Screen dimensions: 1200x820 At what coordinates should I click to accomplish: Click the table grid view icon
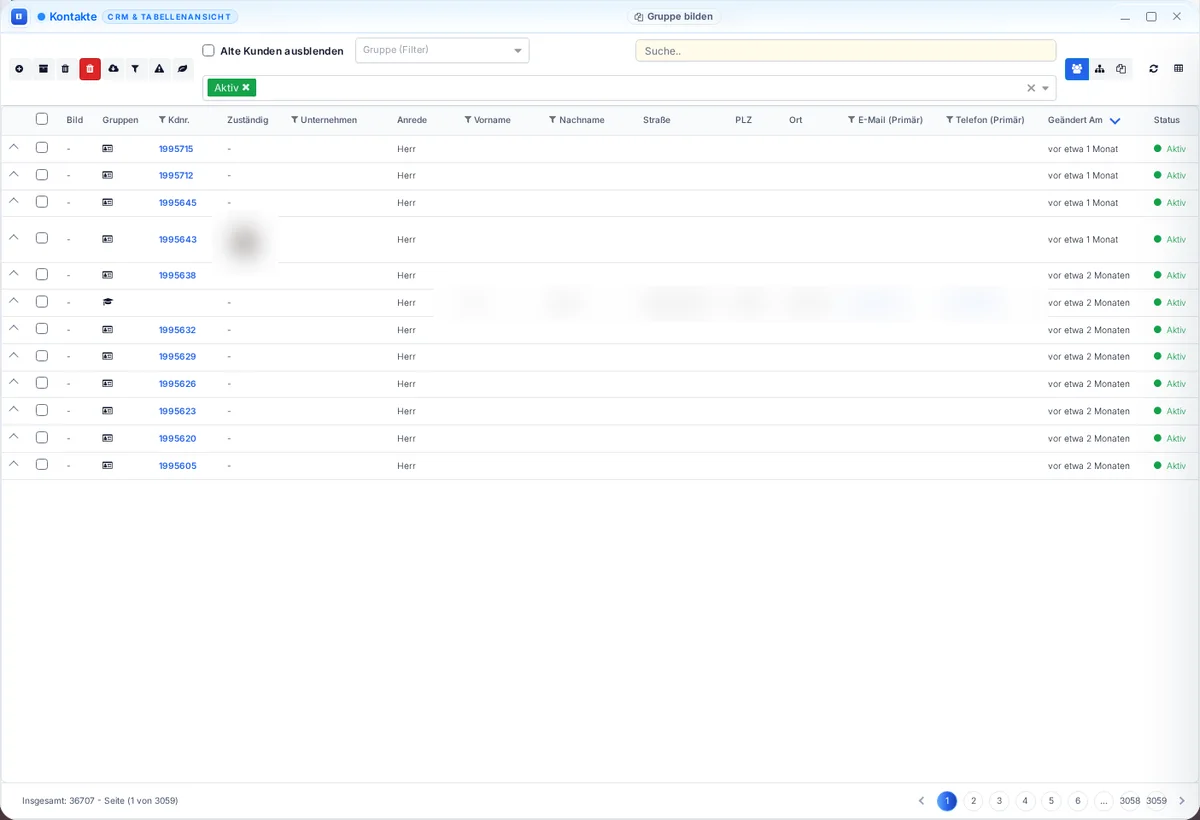coord(1178,69)
